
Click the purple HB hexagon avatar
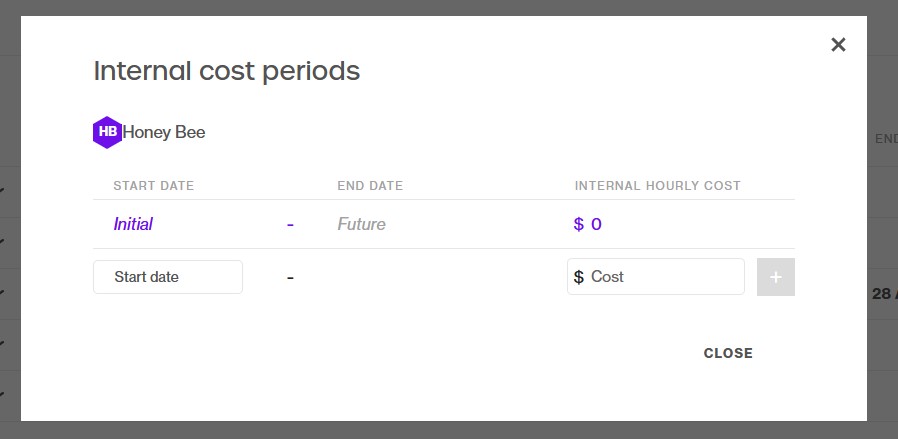pyautogui.click(x=107, y=132)
